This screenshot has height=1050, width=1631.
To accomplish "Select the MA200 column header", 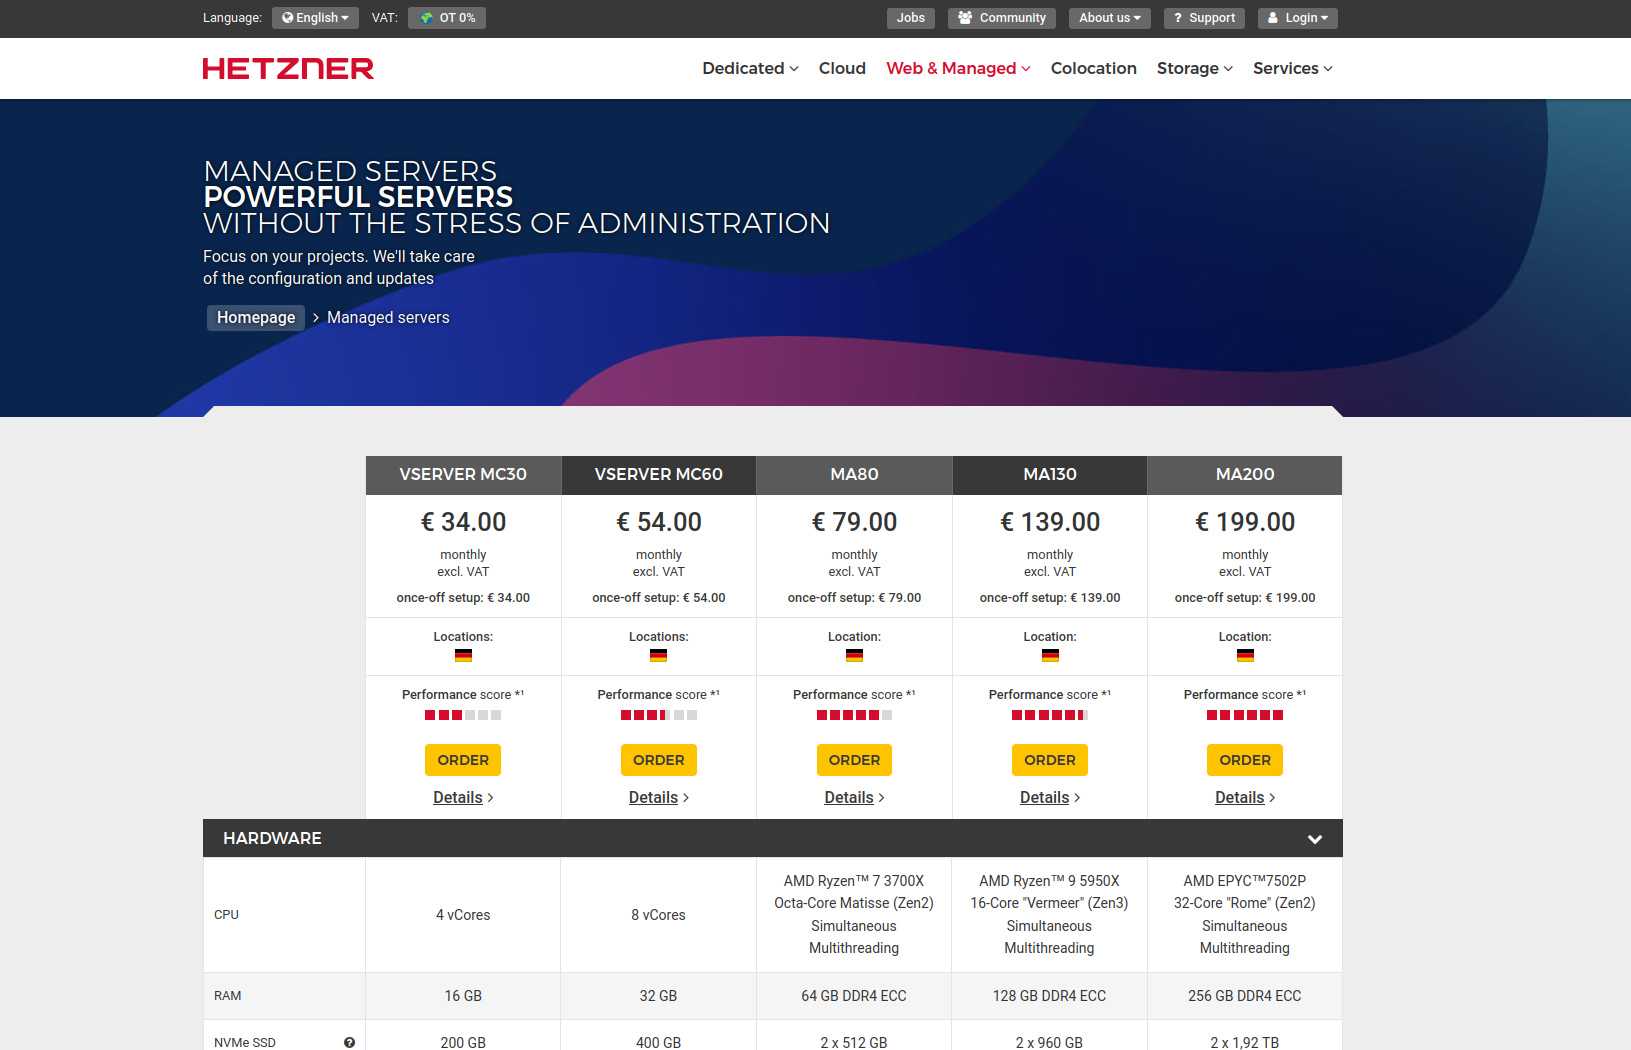I will [x=1245, y=475].
